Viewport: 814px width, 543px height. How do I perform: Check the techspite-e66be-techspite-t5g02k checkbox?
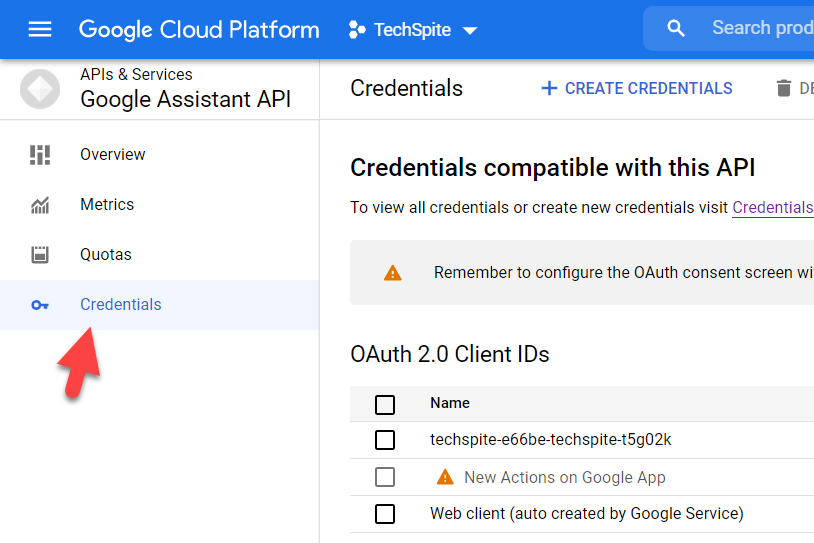coord(385,440)
